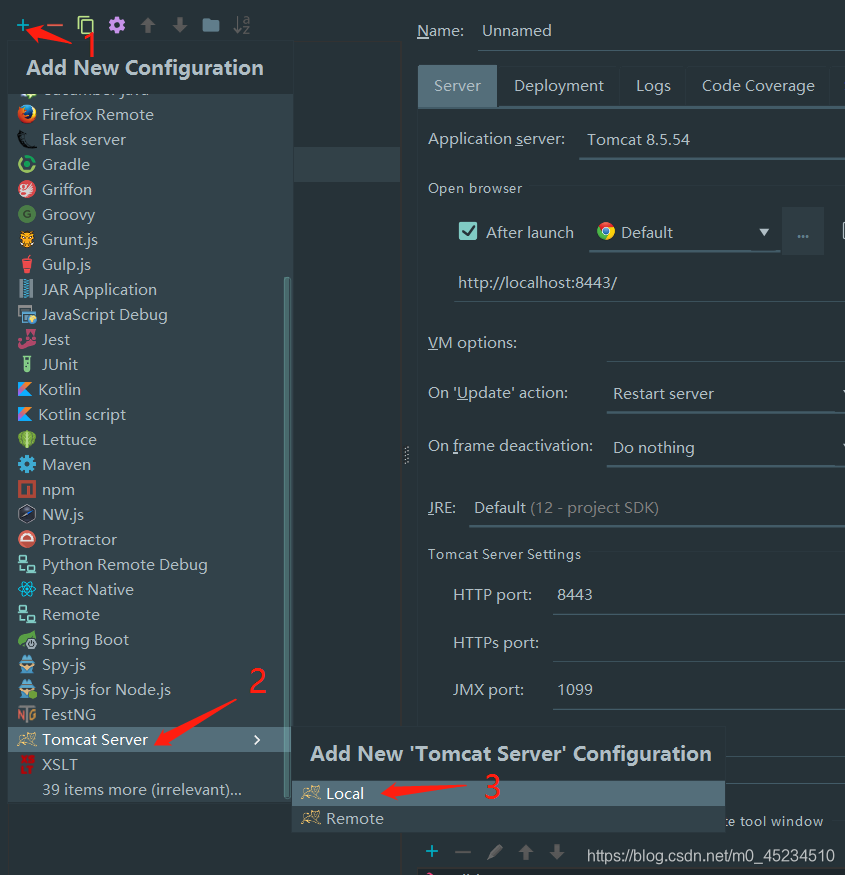Click the ellipsis browse button beside browser dropdown

coord(803,232)
